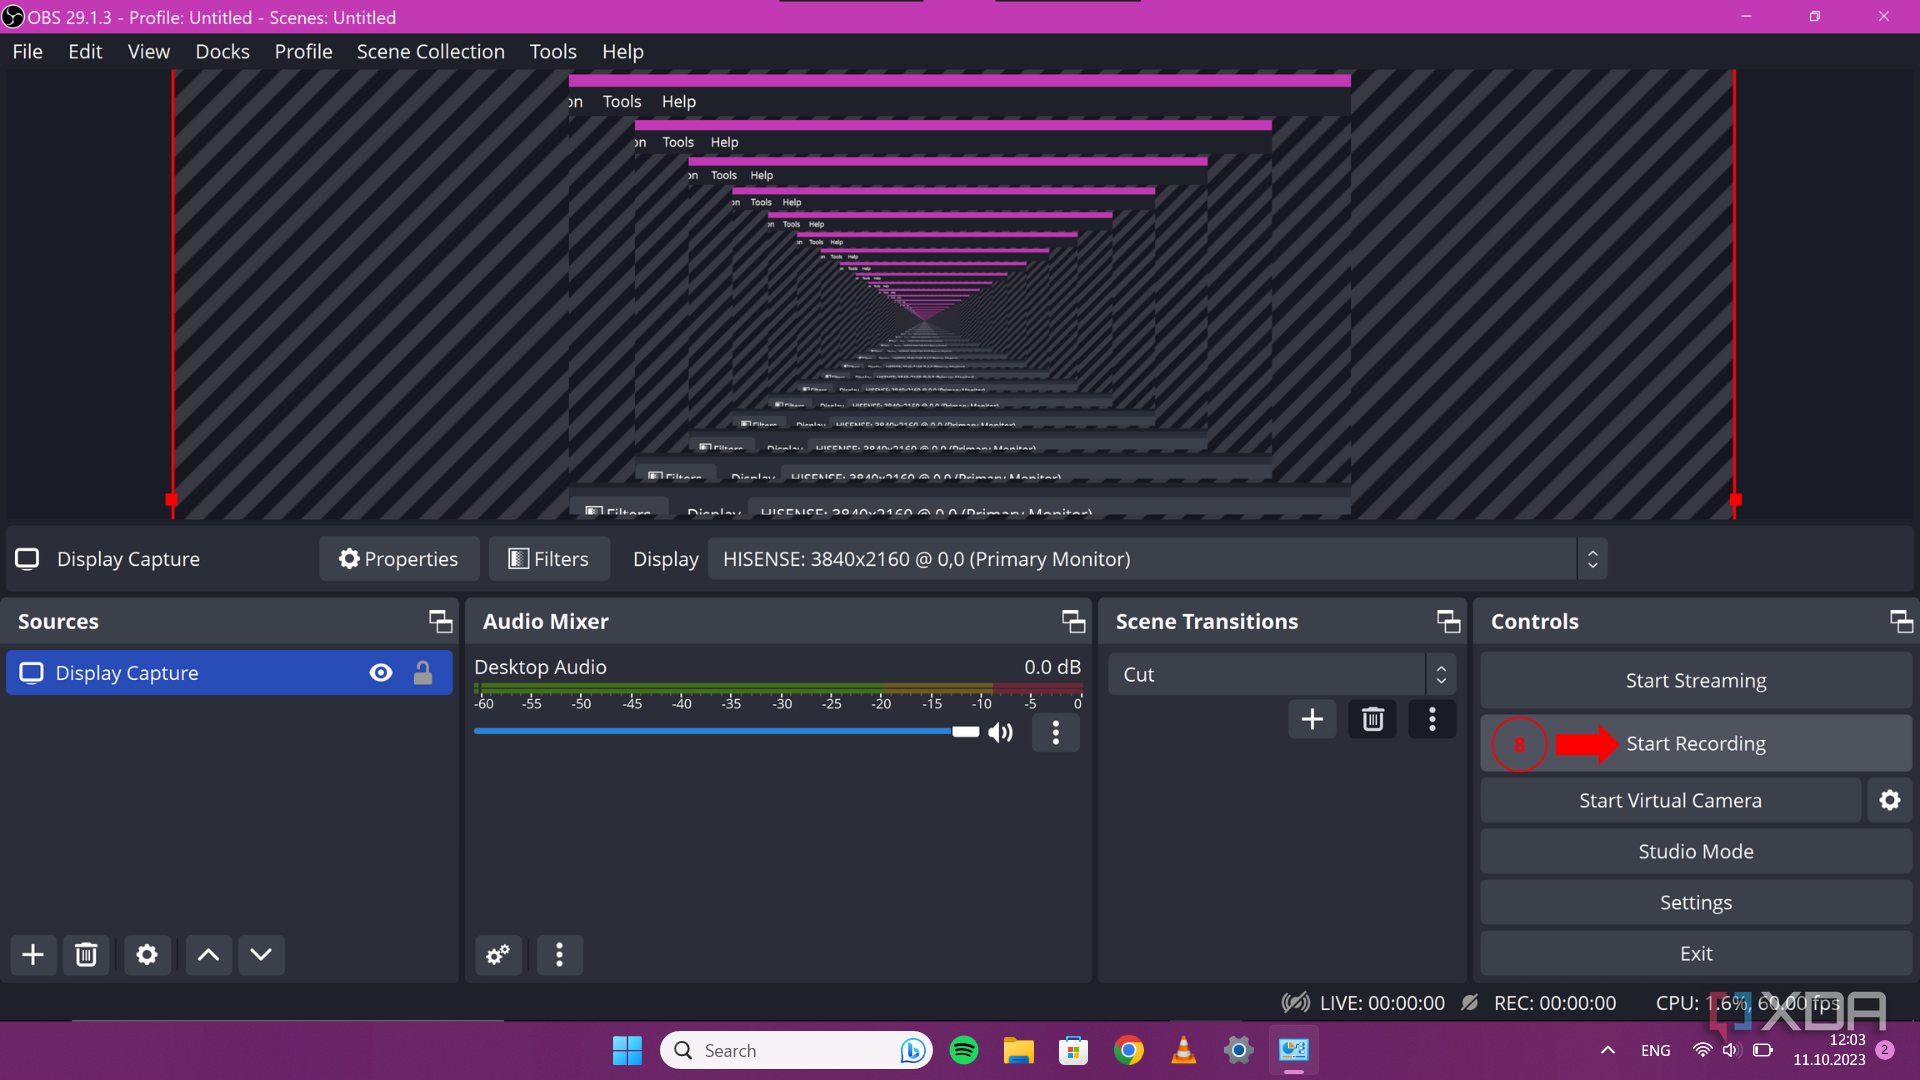
Task: Open Audio Mixer advanced properties gear
Action: (498, 955)
